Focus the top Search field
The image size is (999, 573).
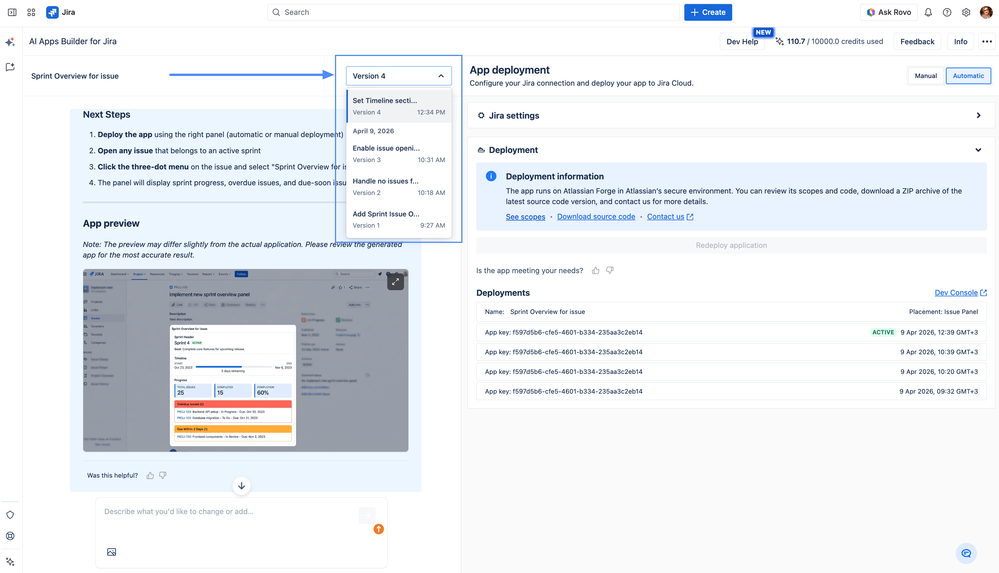point(474,12)
